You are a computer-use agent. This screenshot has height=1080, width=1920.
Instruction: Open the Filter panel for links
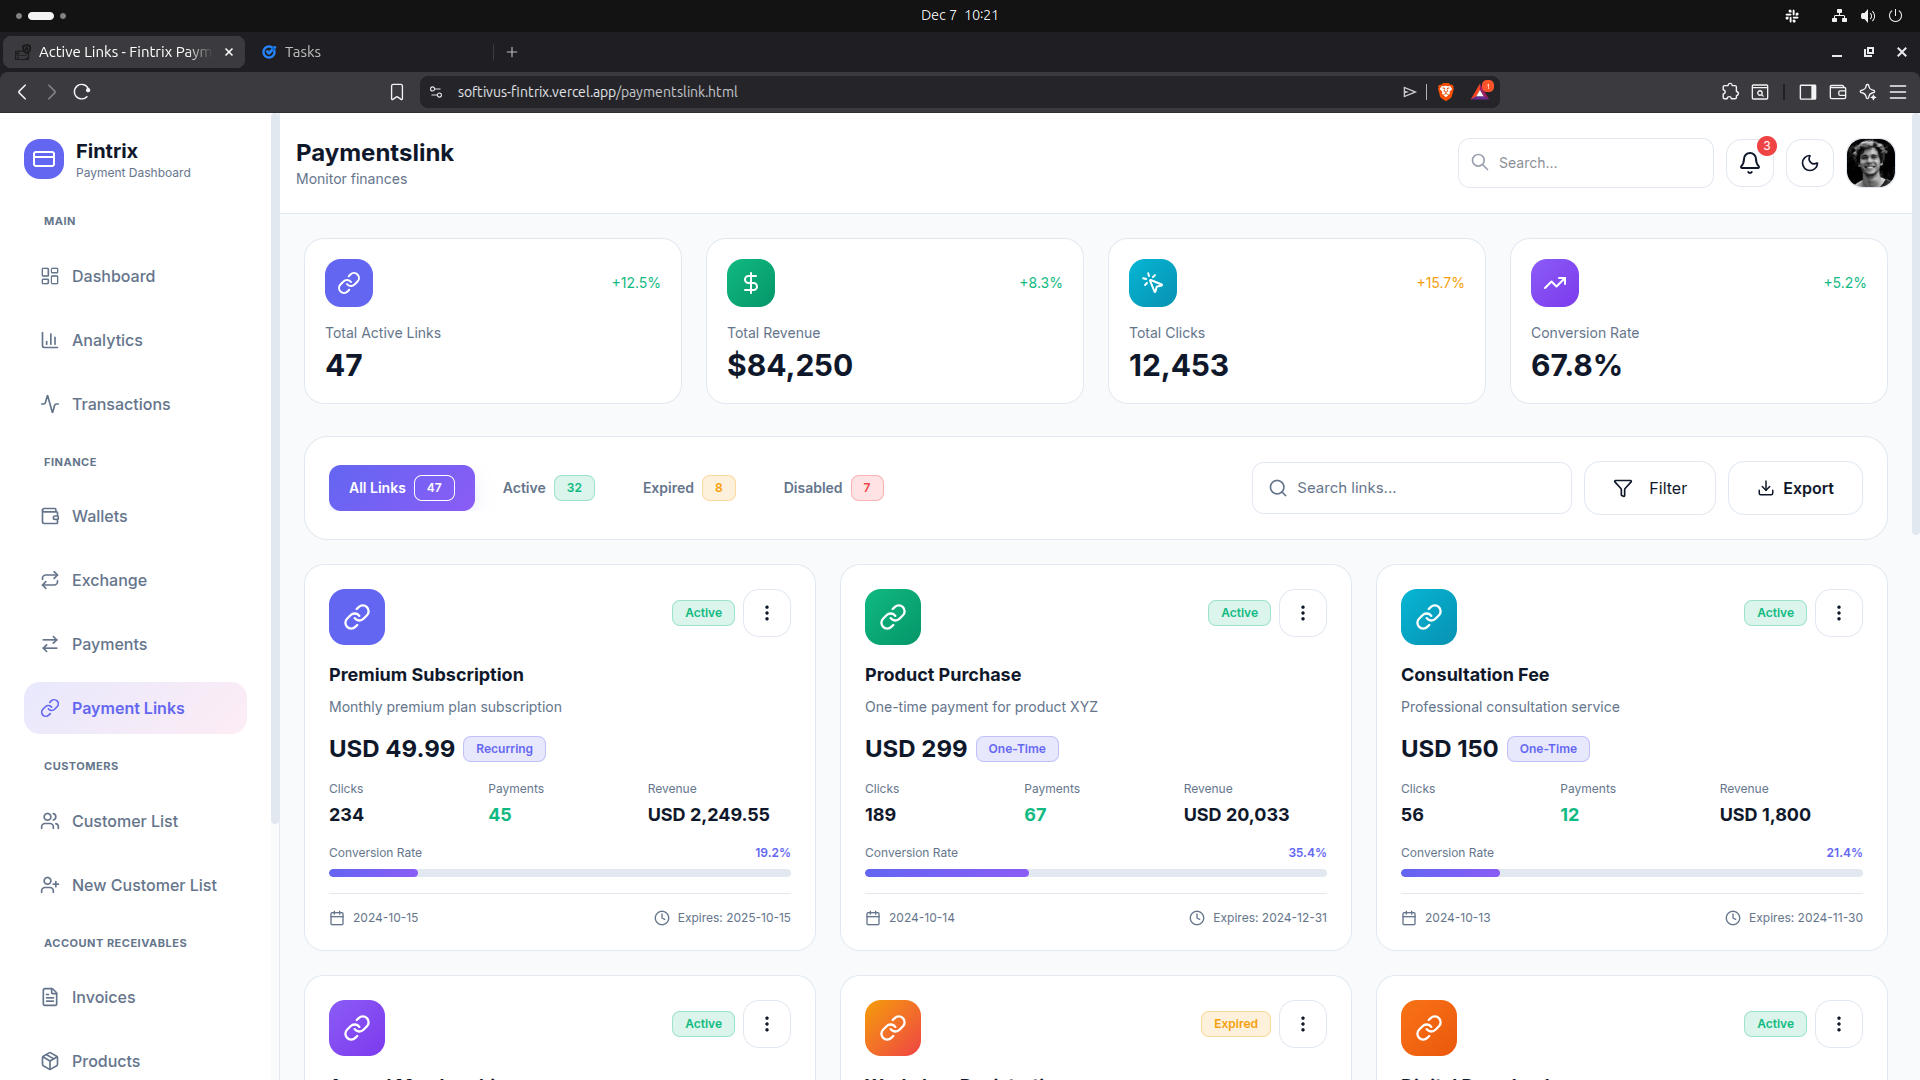[1649, 488]
